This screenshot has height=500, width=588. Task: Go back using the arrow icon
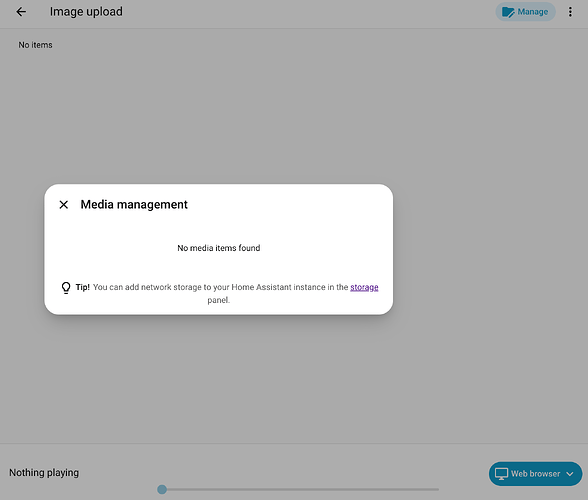pyautogui.click(x=21, y=12)
